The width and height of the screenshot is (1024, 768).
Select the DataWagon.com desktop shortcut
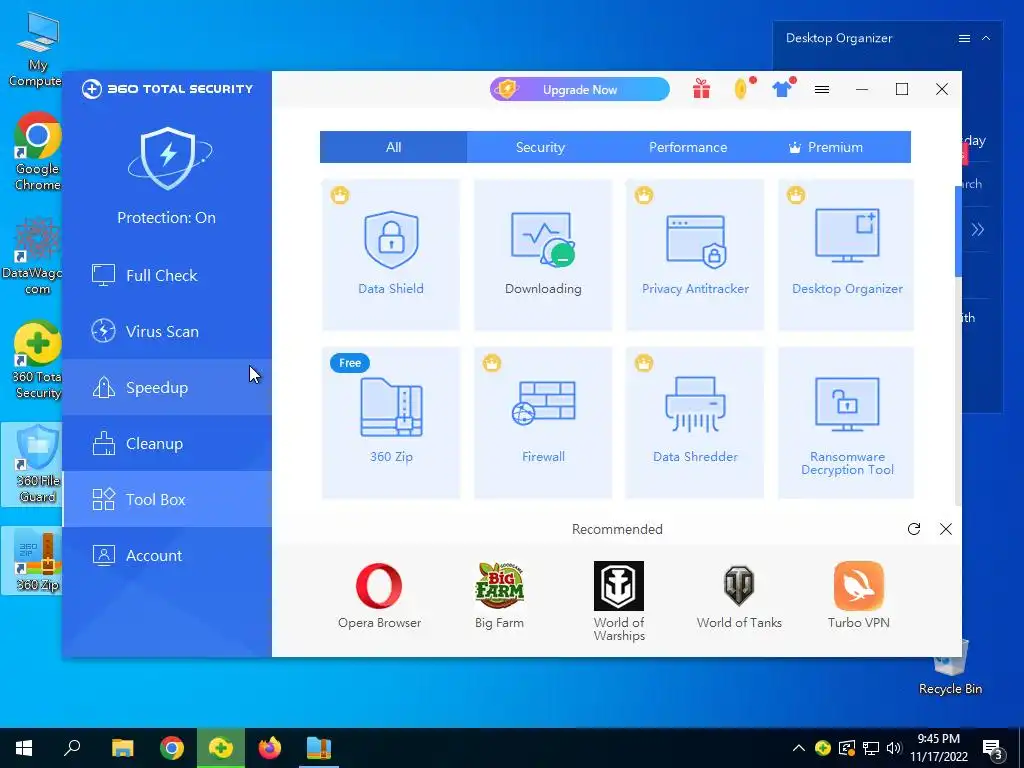coord(34,256)
